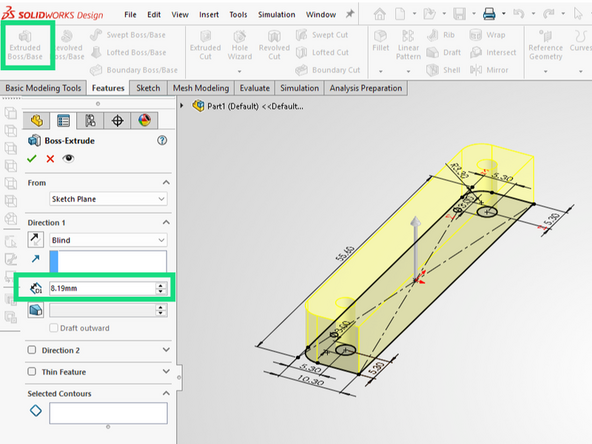Open the From Sketch Plane dropdown
The width and height of the screenshot is (592, 444).
click(x=108, y=199)
